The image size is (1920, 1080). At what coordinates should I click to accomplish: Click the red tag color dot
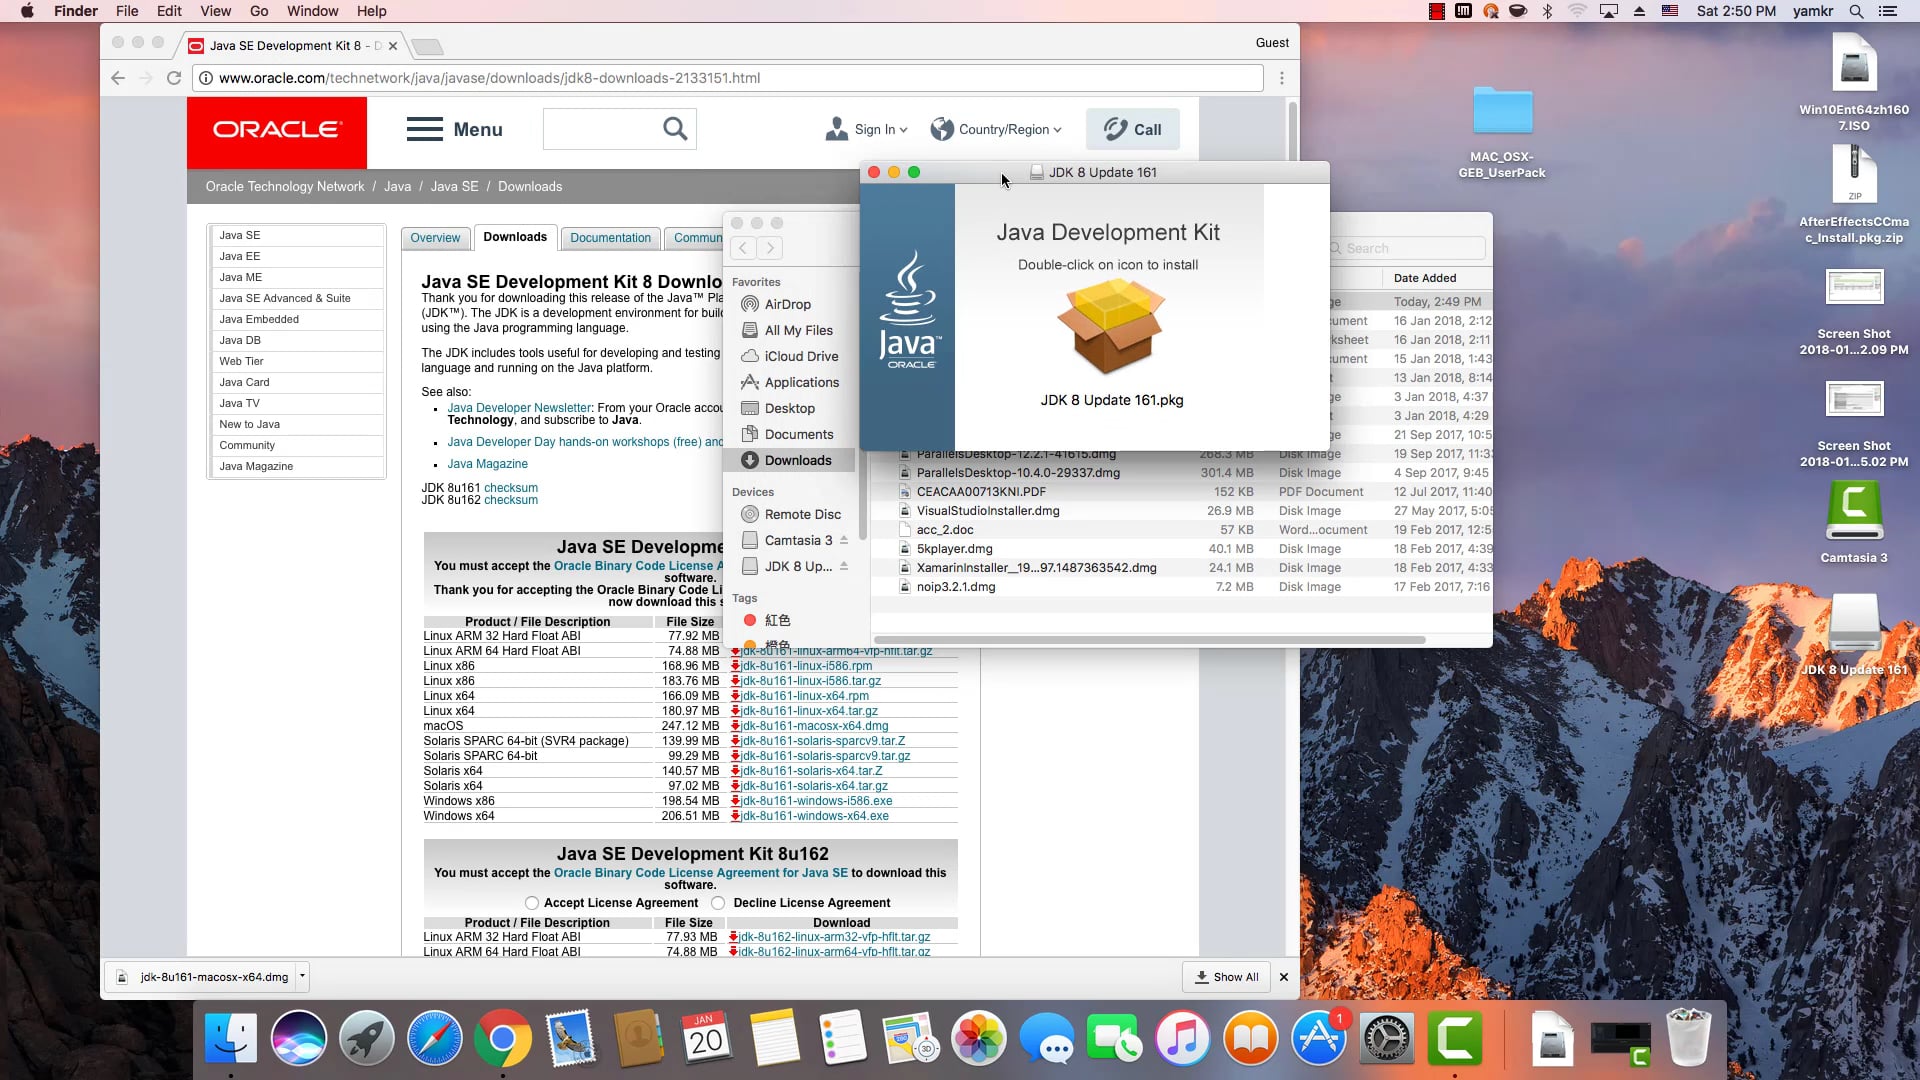pos(750,620)
